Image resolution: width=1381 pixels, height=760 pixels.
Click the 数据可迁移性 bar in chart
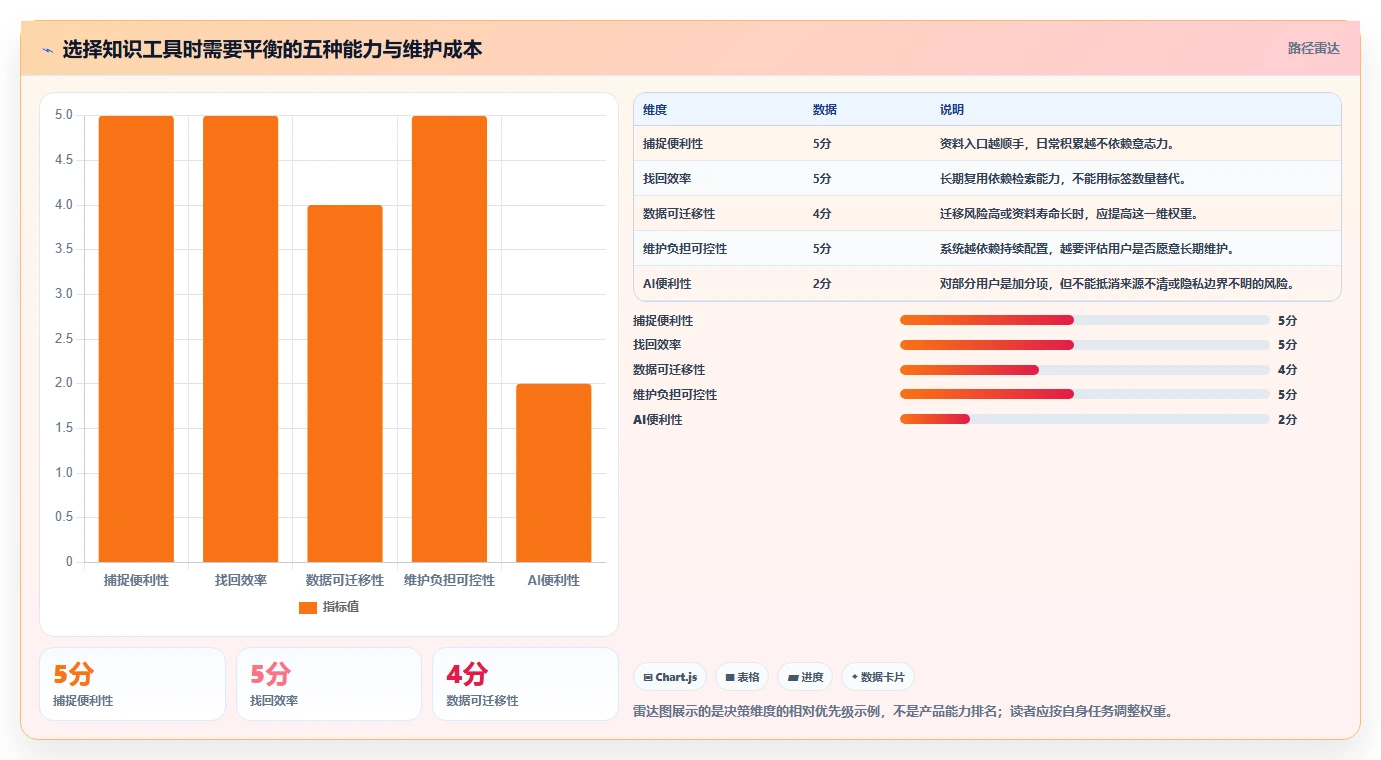(345, 383)
